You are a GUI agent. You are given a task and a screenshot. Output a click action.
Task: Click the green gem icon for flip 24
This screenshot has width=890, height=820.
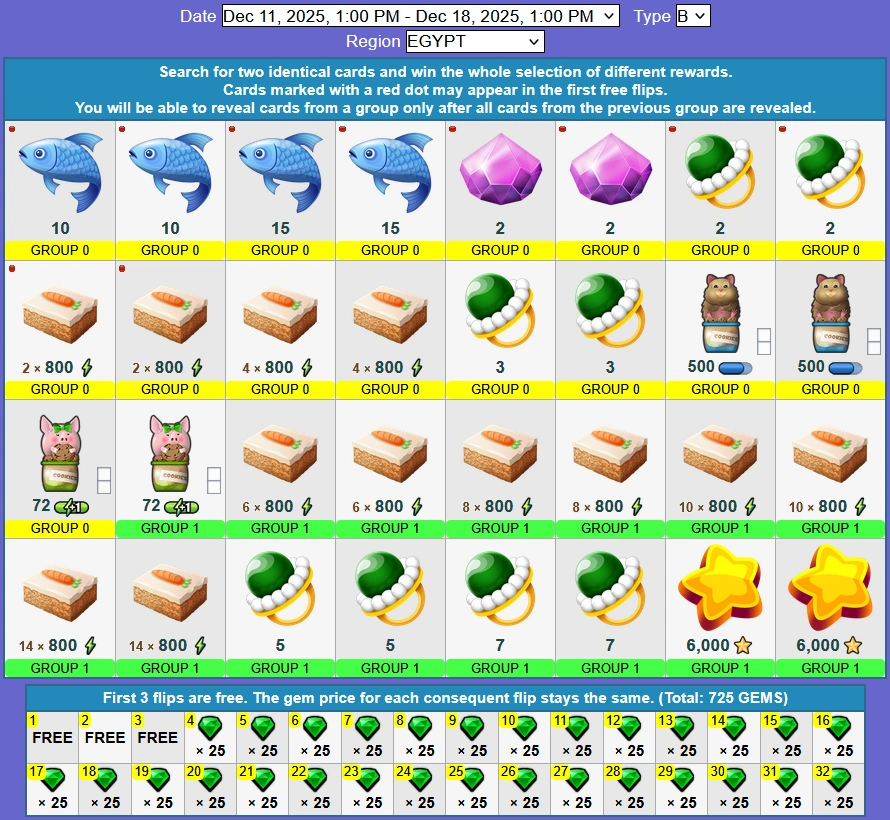(421, 780)
